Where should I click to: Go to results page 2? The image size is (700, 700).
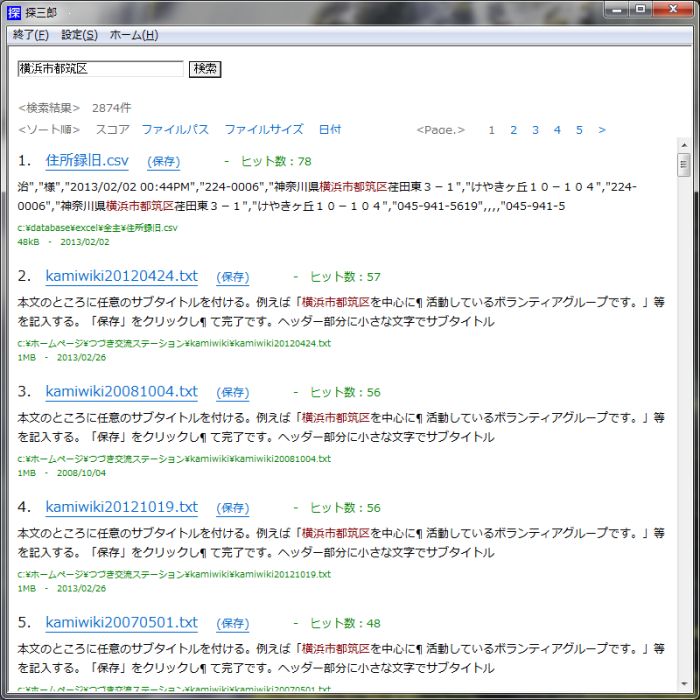click(513, 130)
